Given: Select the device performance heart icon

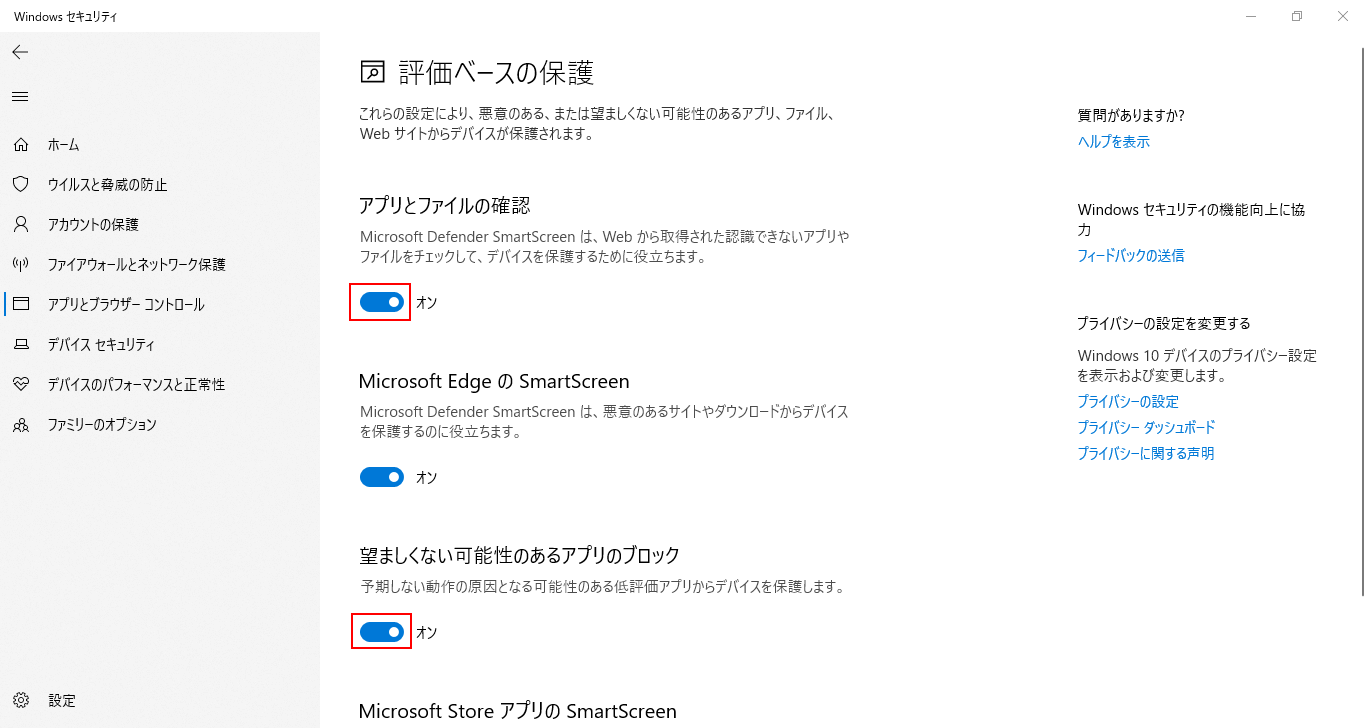Looking at the screenshot, I should coord(21,385).
